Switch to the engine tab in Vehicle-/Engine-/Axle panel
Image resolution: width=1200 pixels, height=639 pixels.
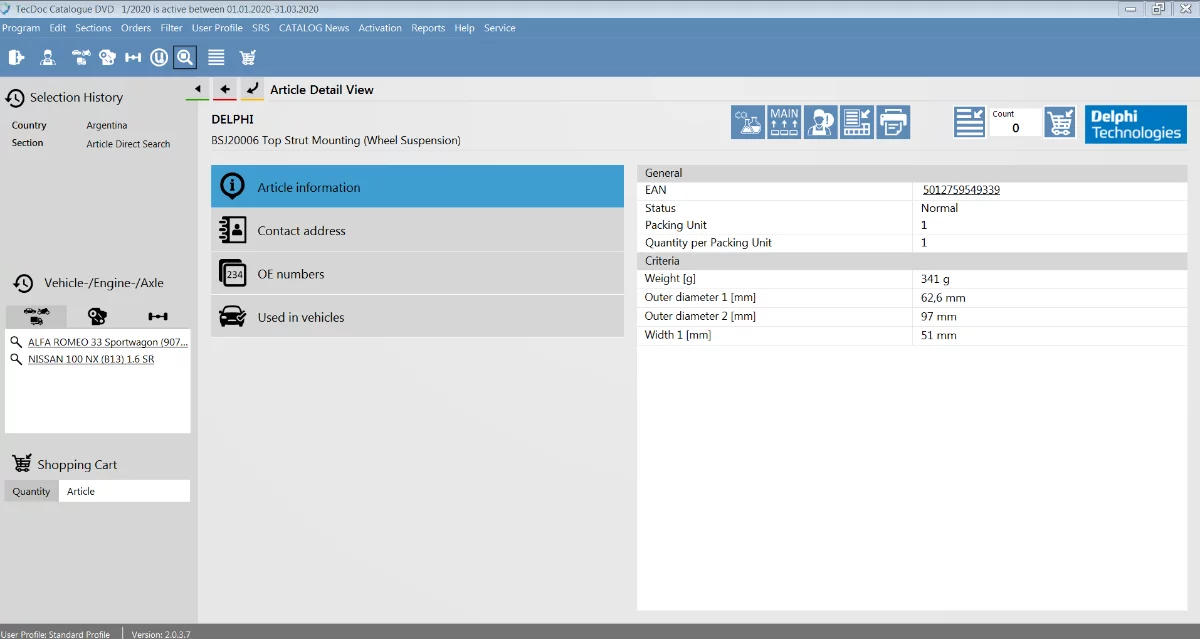[95, 315]
